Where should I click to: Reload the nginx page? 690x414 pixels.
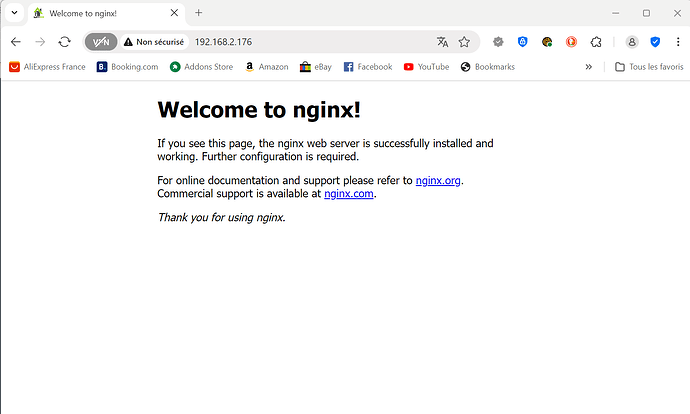[65, 42]
